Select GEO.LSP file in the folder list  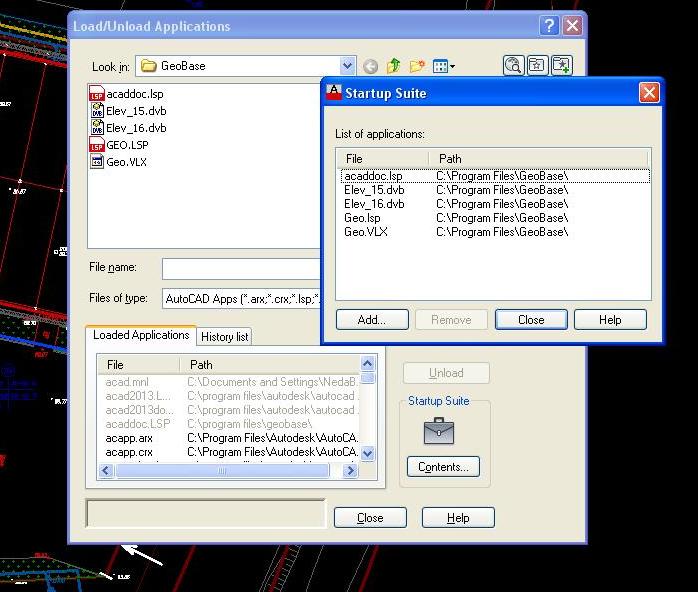(119, 145)
